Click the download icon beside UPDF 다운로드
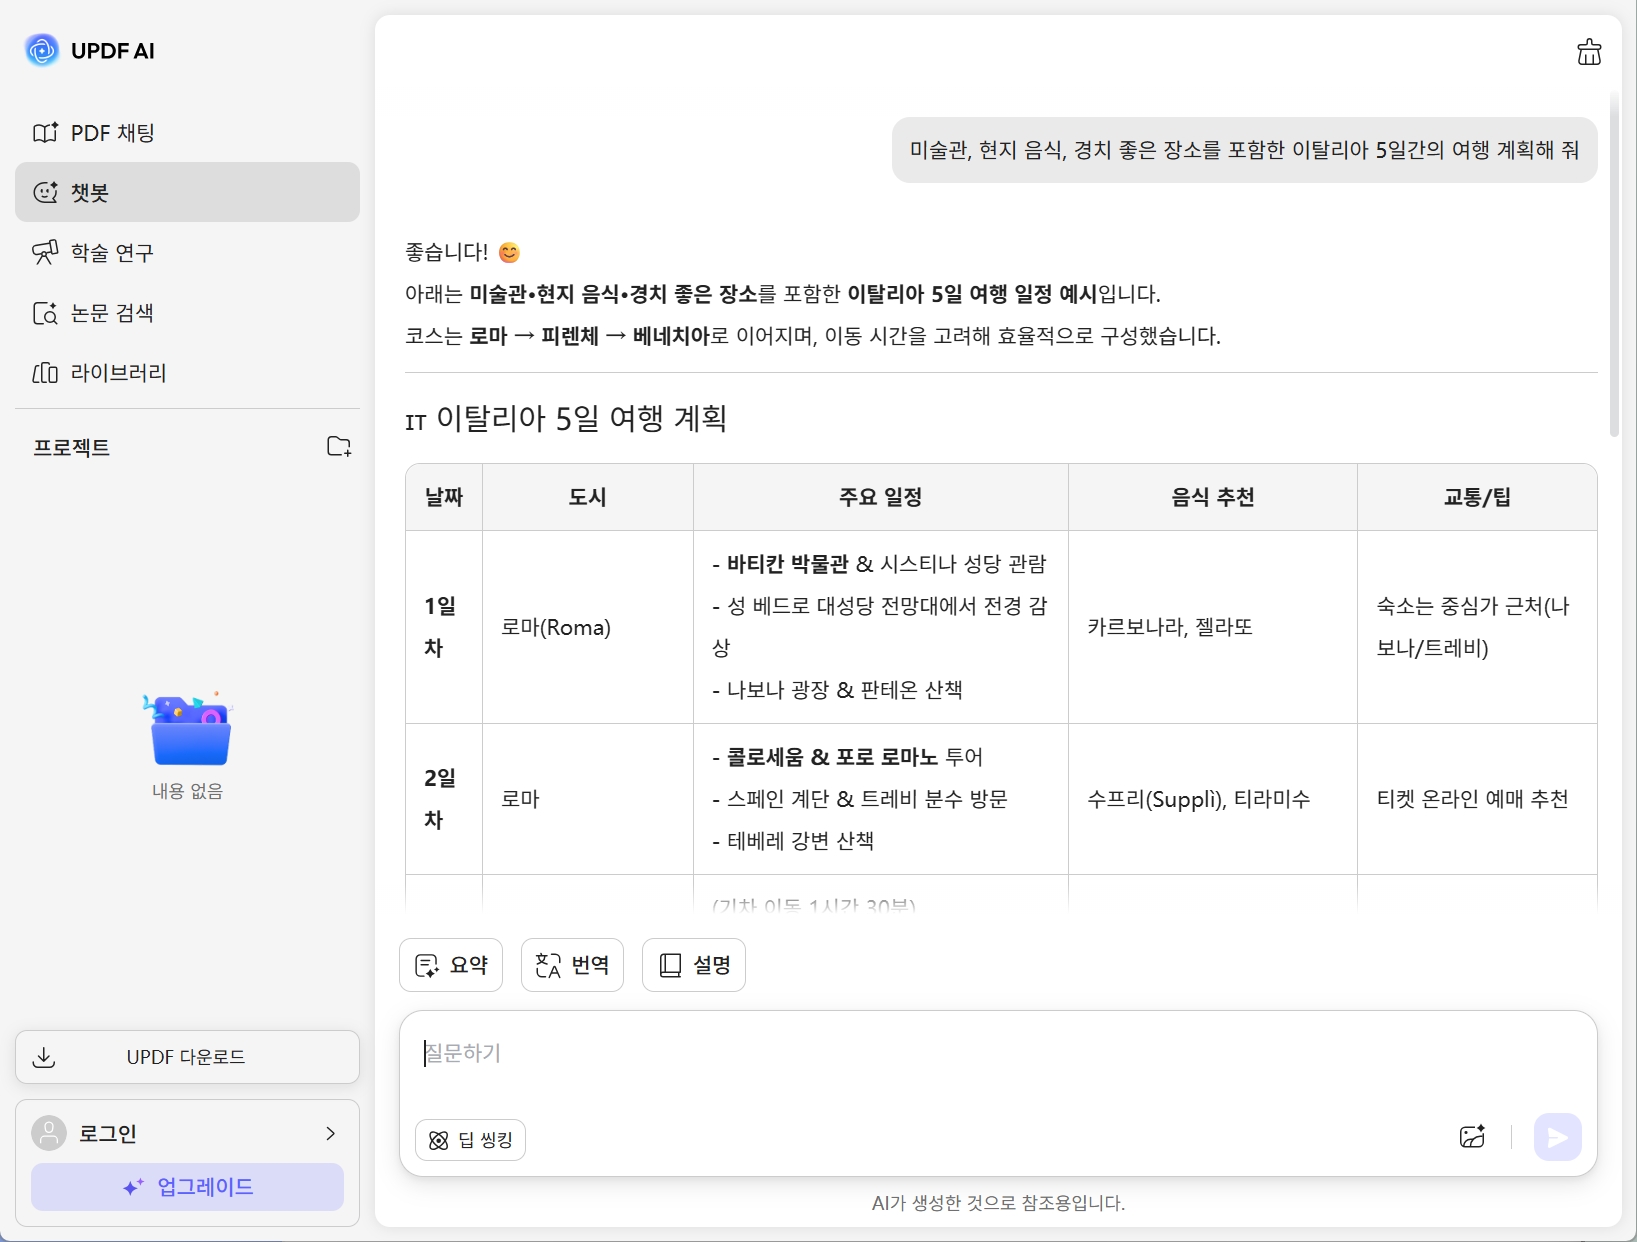The image size is (1637, 1242). (45, 1057)
